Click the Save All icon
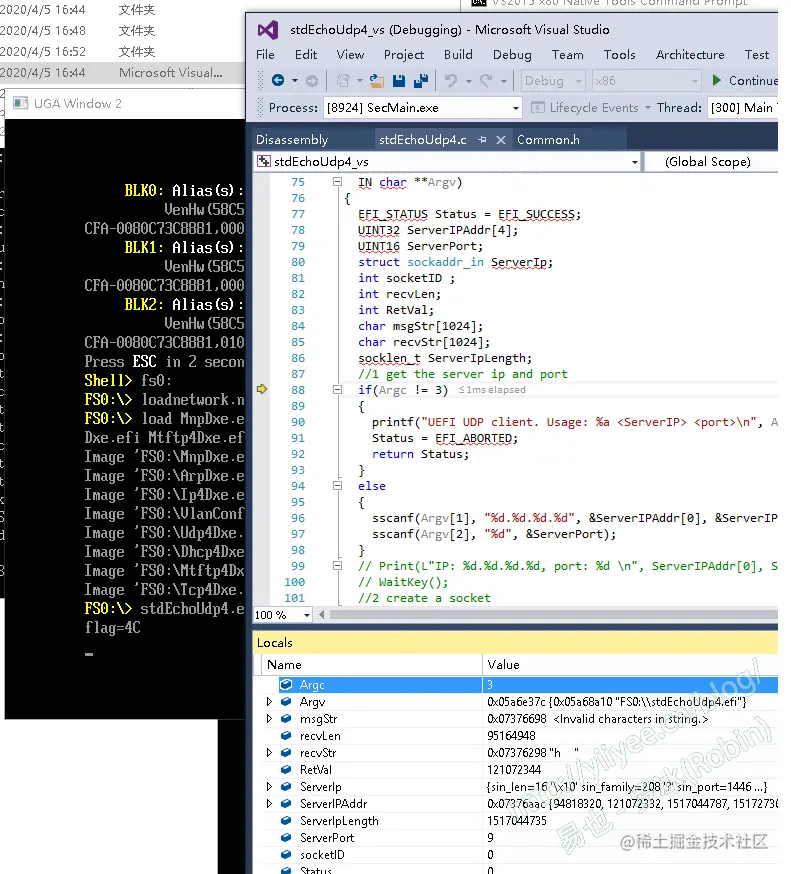The width and height of the screenshot is (791, 874). pos(421,81)
